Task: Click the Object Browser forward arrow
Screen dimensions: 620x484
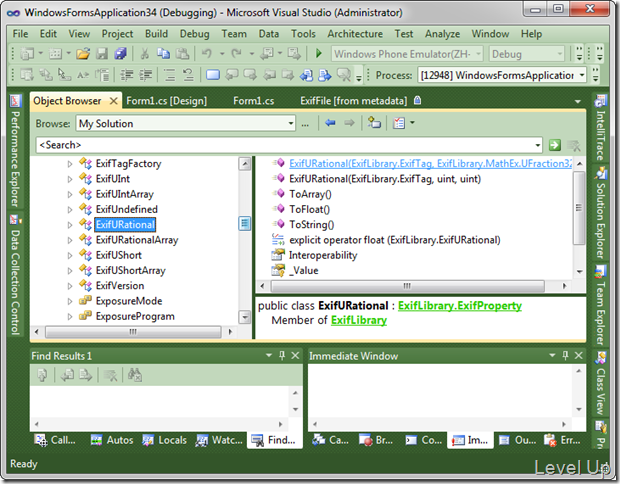Action: point(349,123)
